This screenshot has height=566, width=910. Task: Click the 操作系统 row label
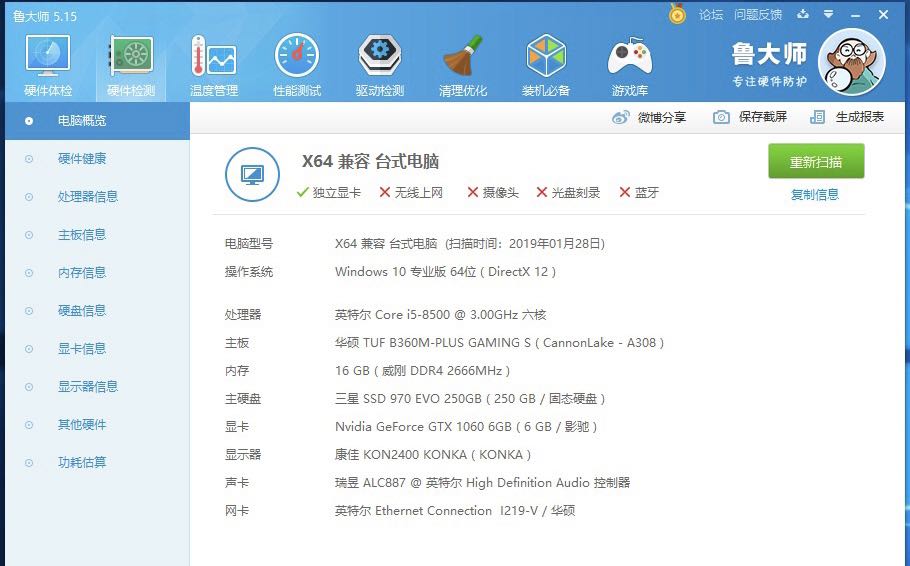pos(248,272)
